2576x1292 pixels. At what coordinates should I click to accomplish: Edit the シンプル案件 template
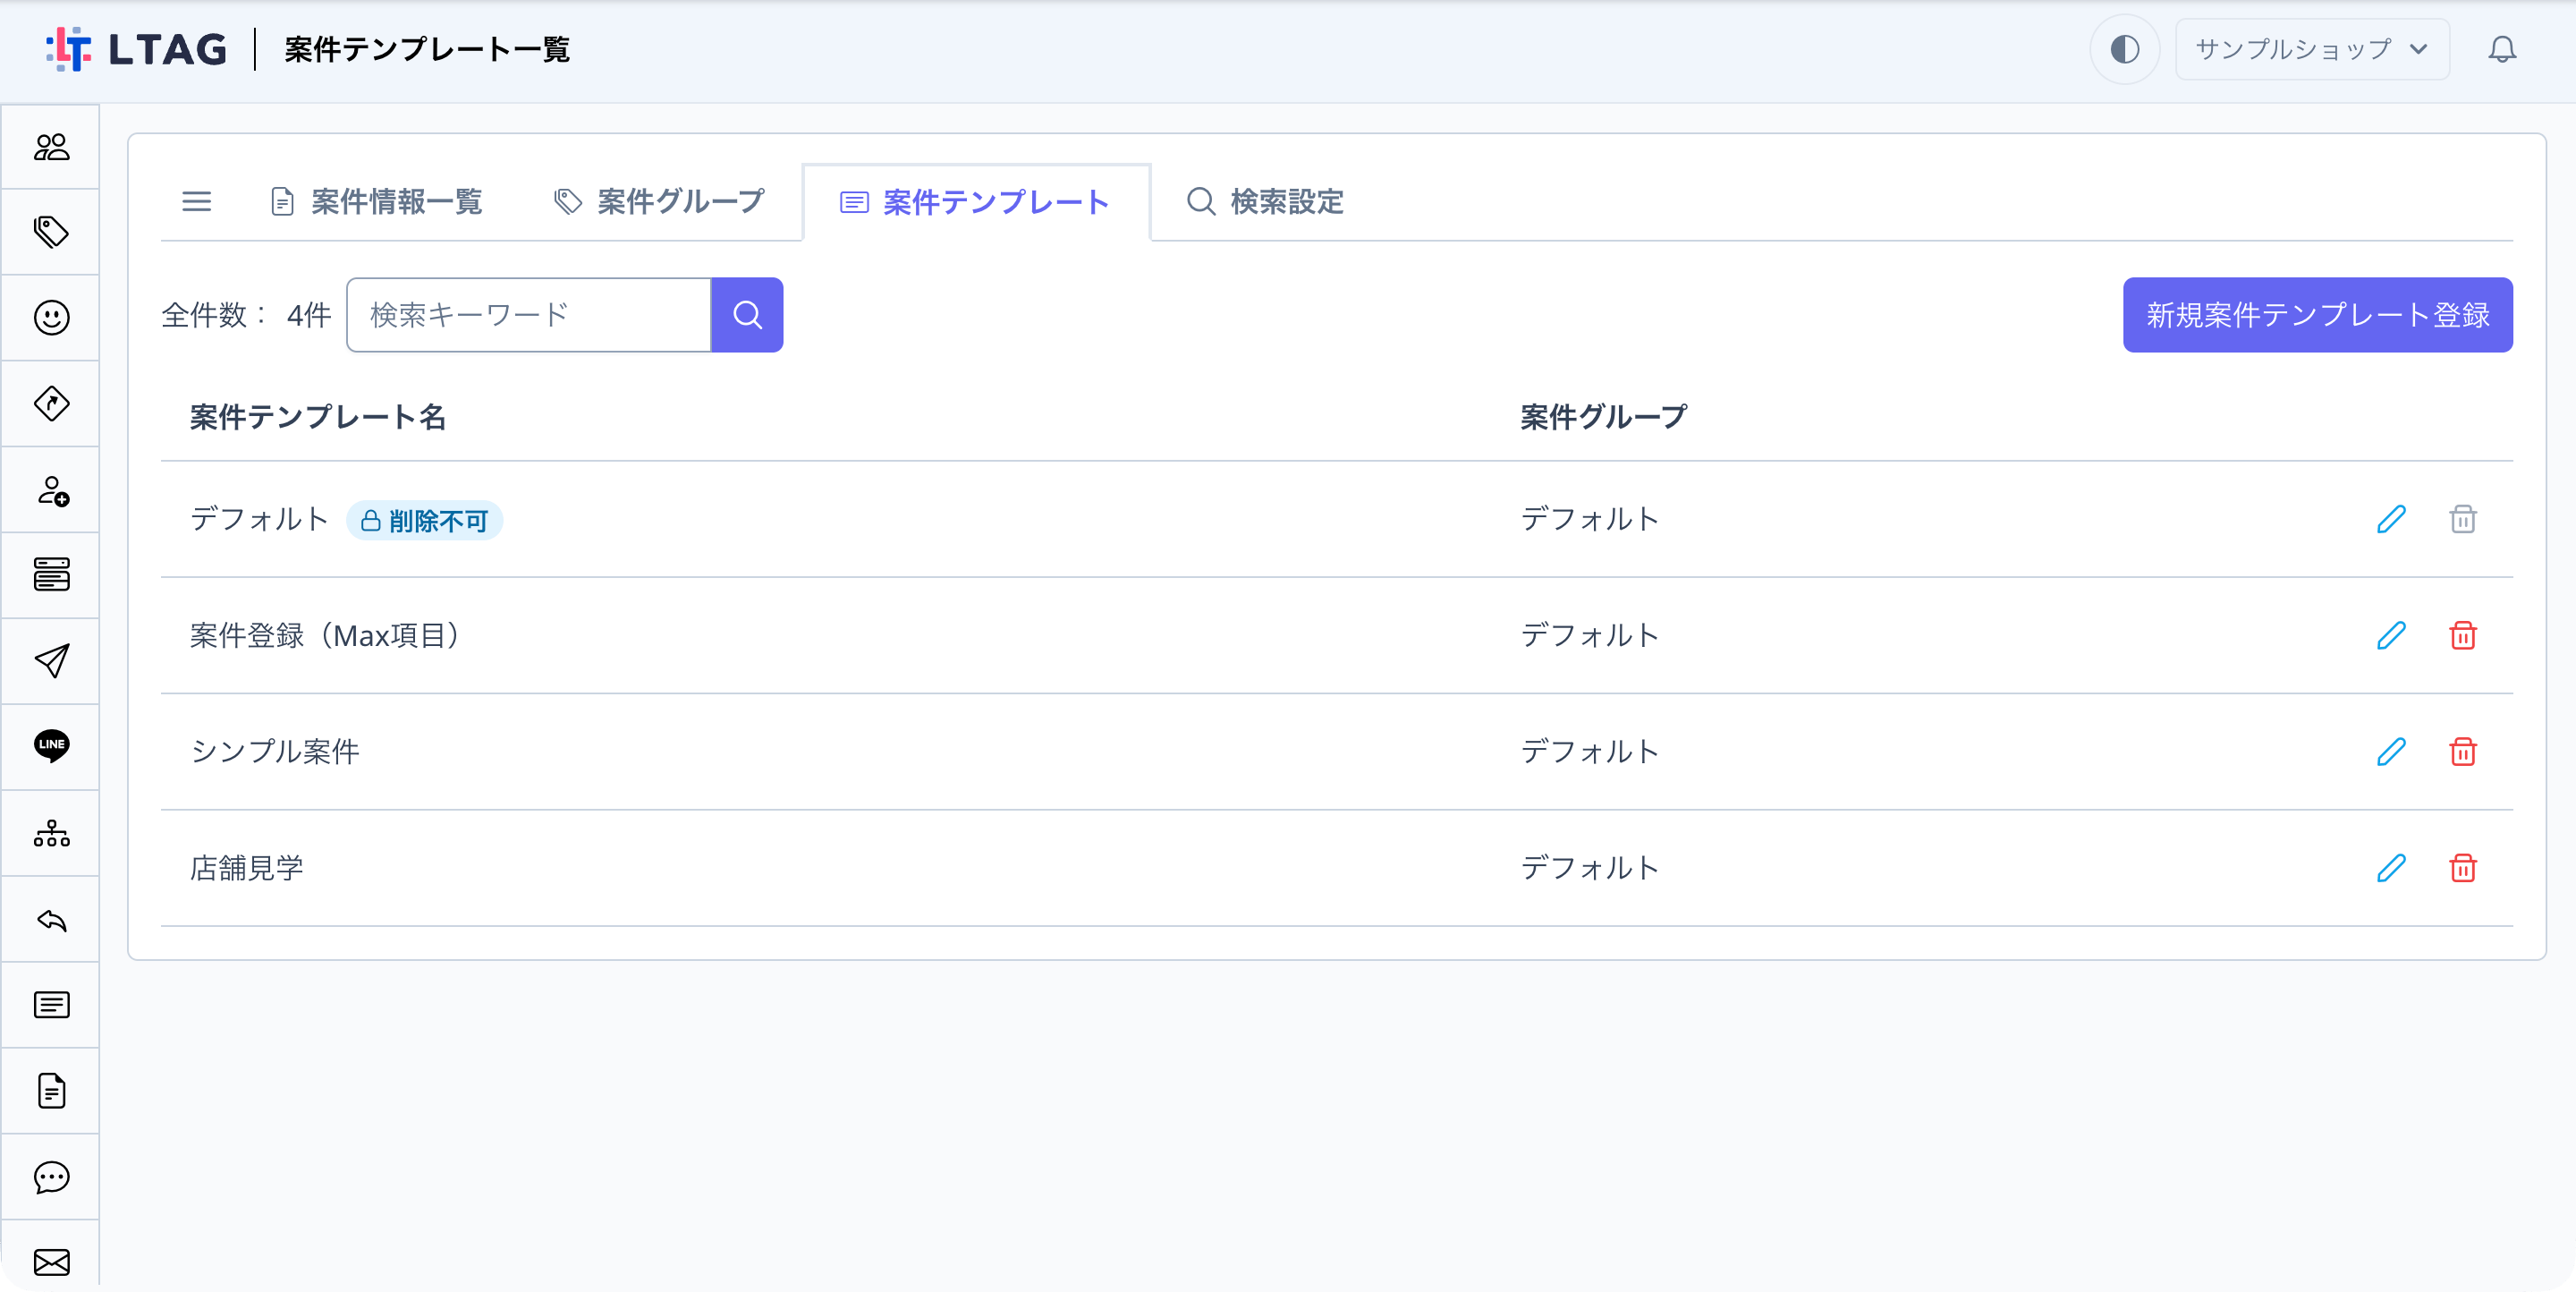[2390, 752]
